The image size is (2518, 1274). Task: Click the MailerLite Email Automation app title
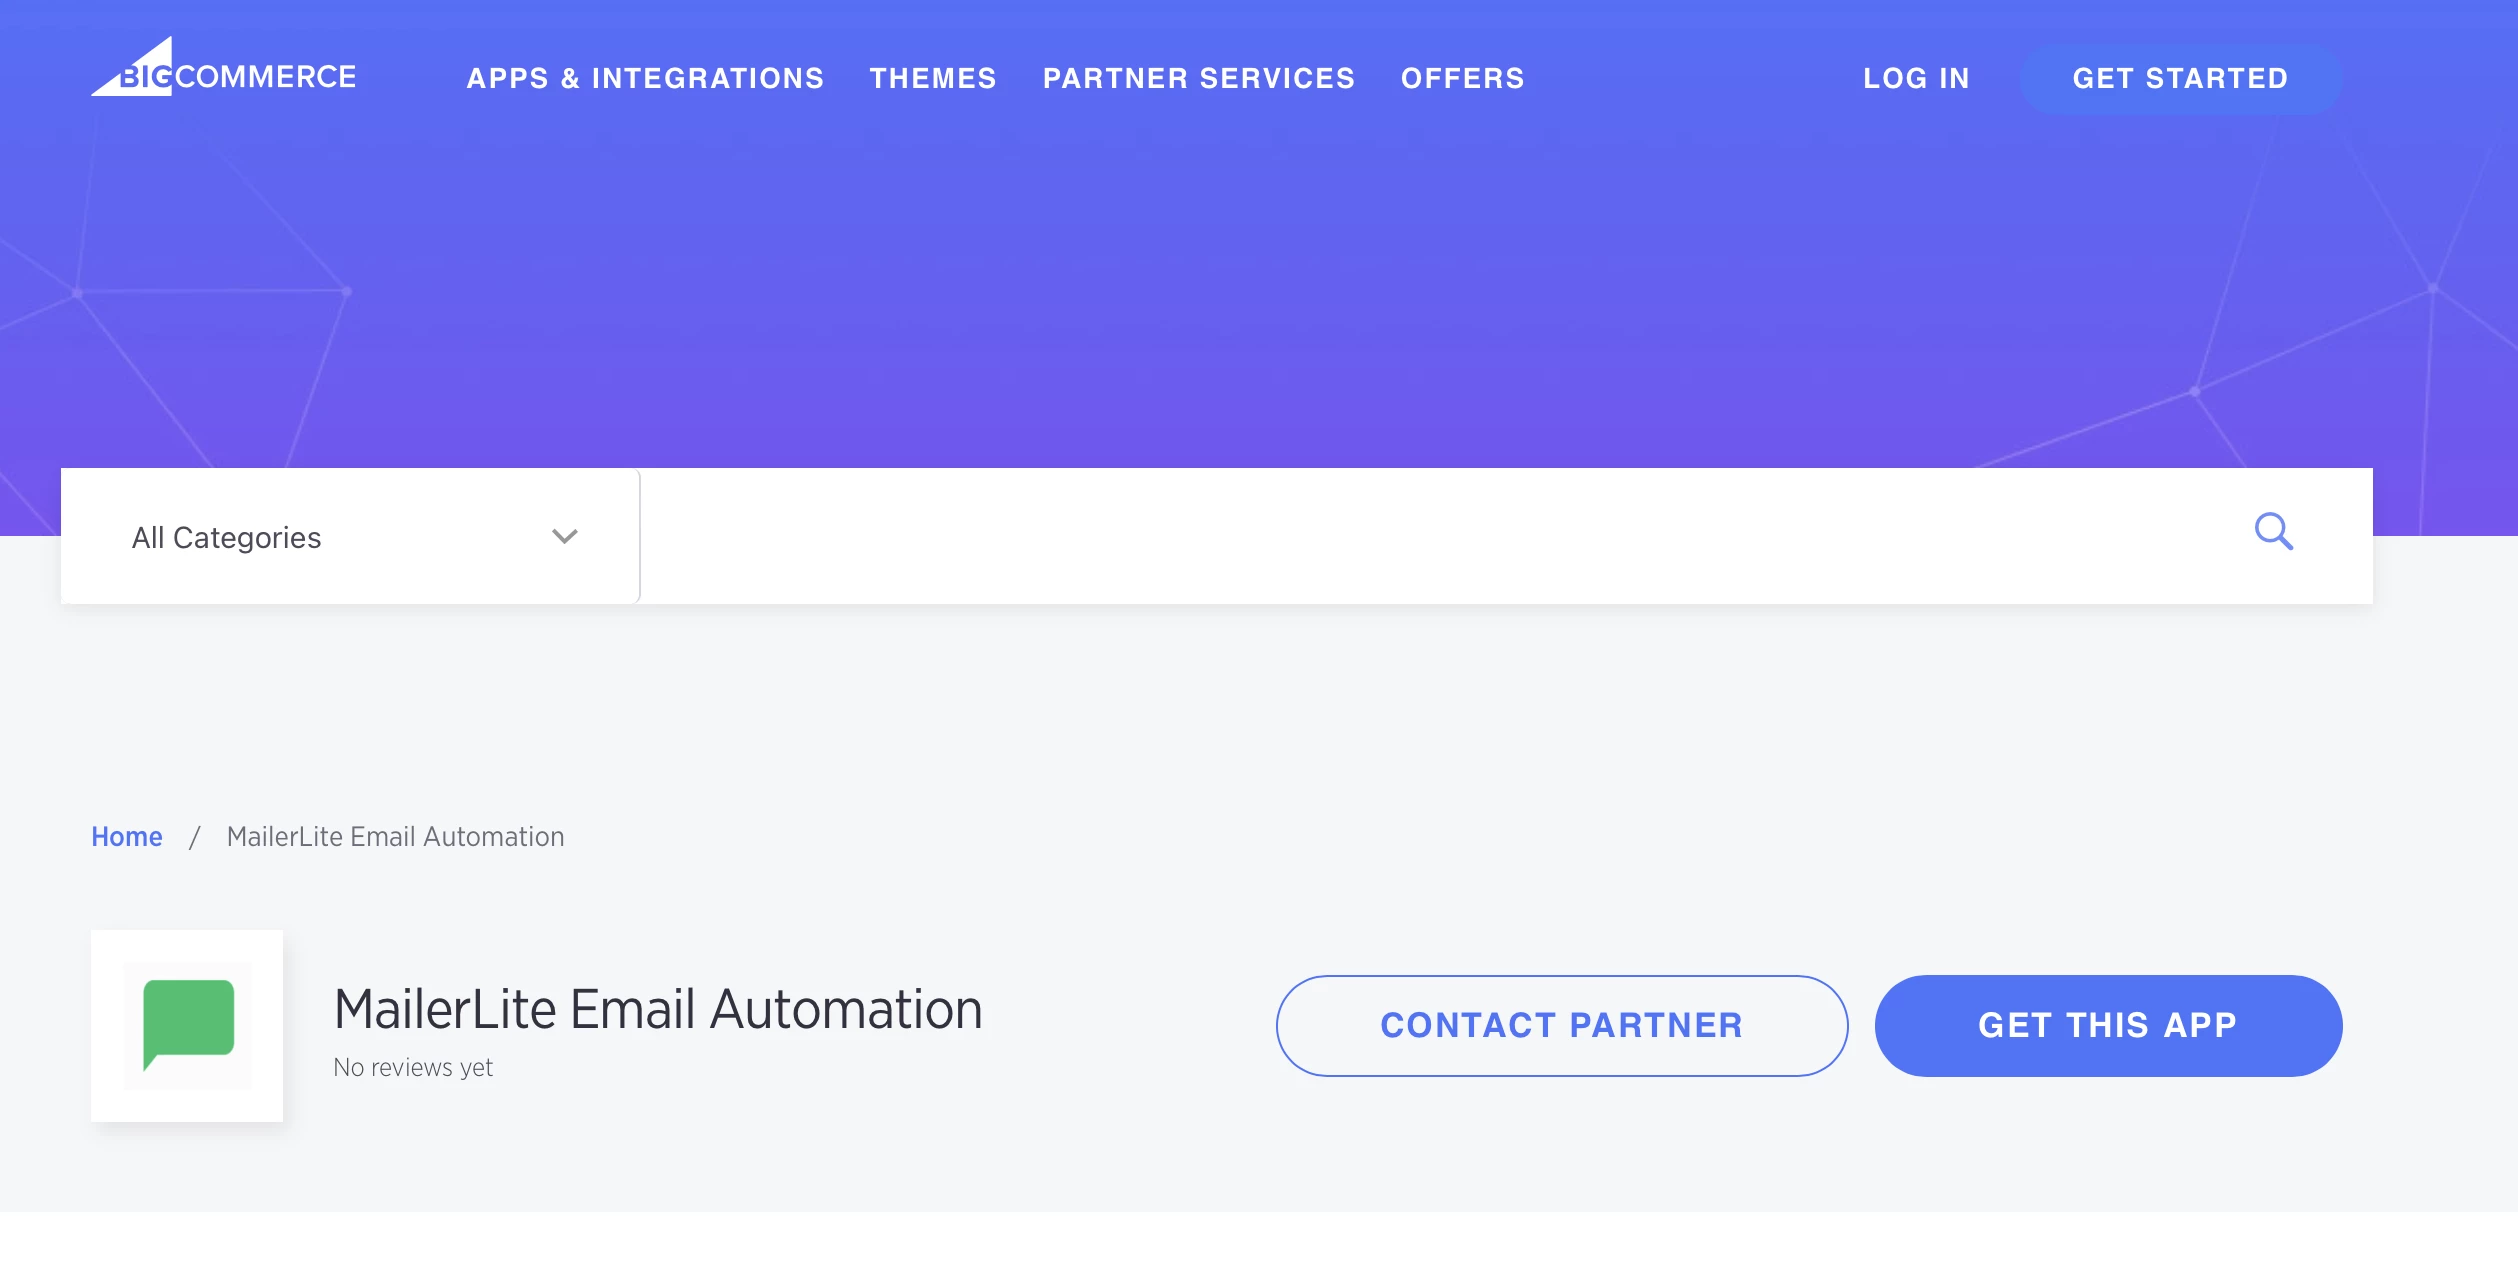point(658,1009)
